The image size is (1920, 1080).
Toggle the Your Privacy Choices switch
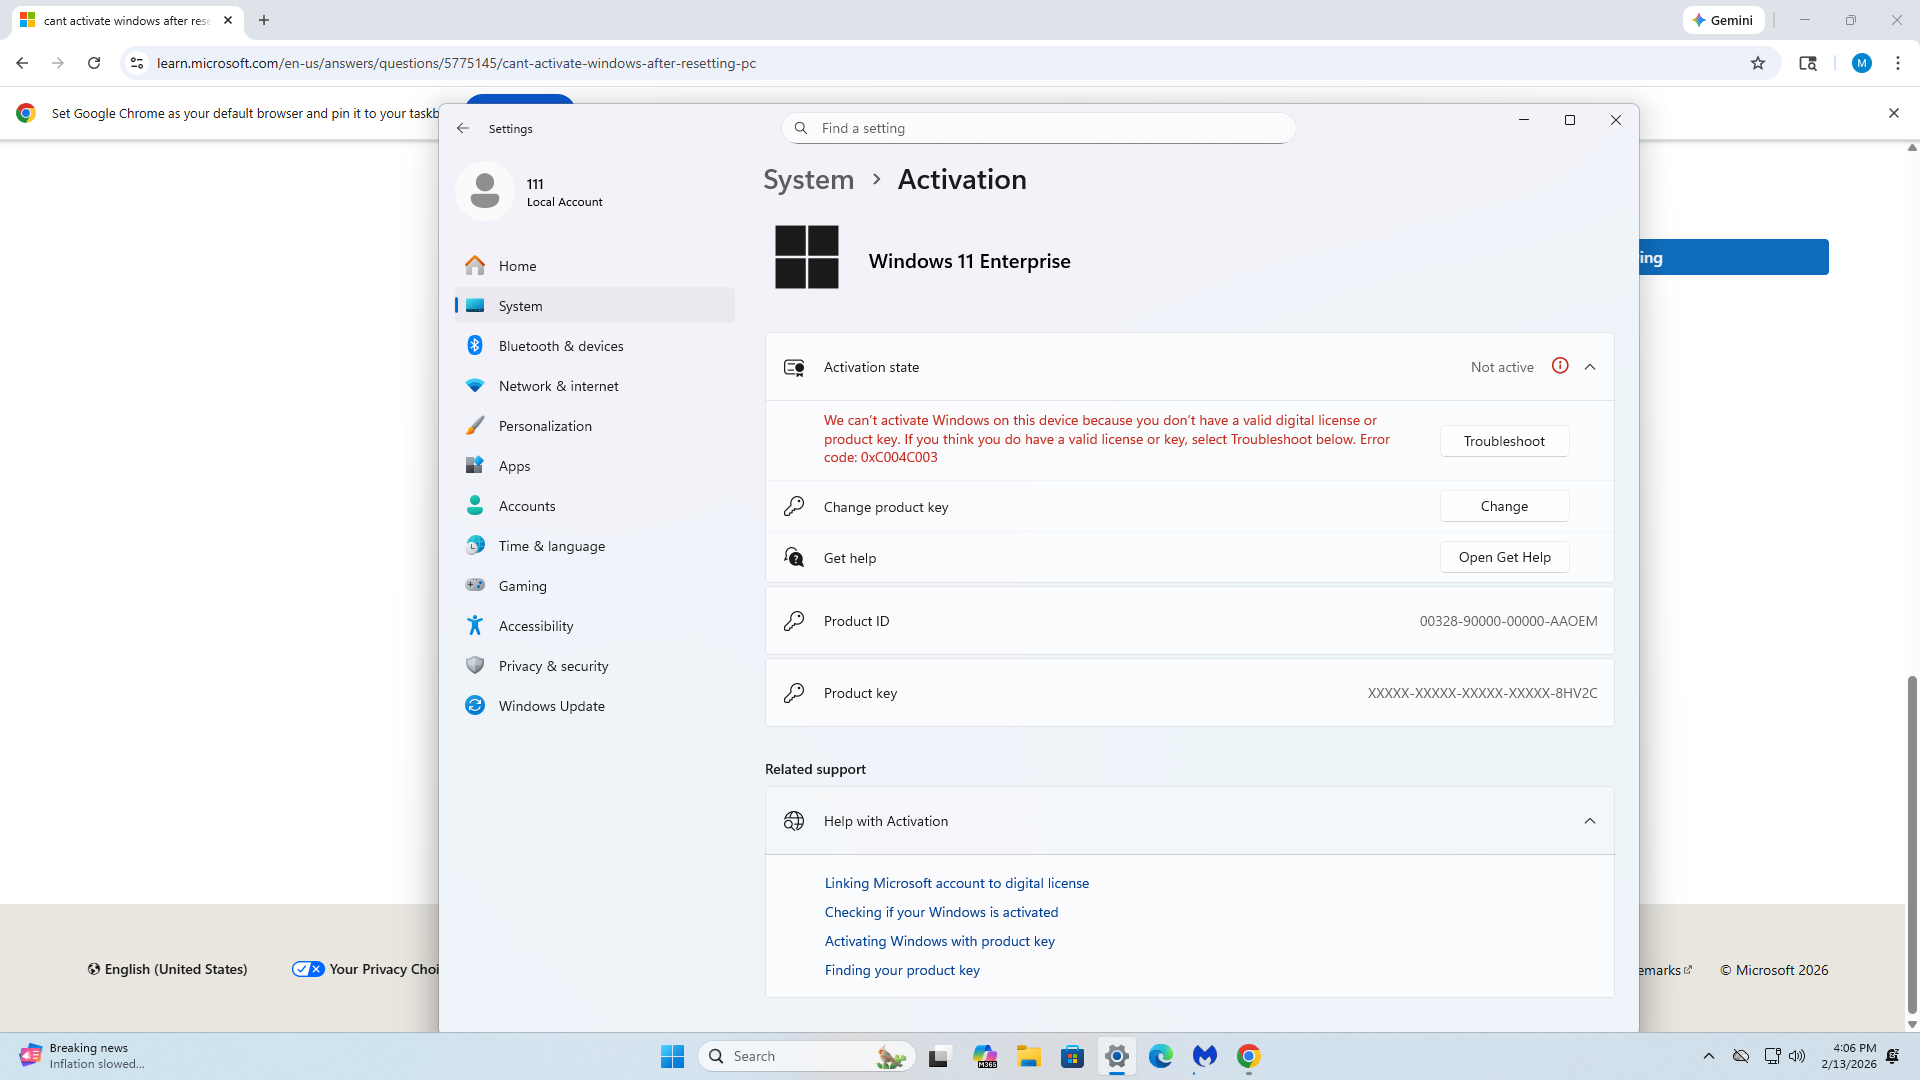(x=308, y=969)
